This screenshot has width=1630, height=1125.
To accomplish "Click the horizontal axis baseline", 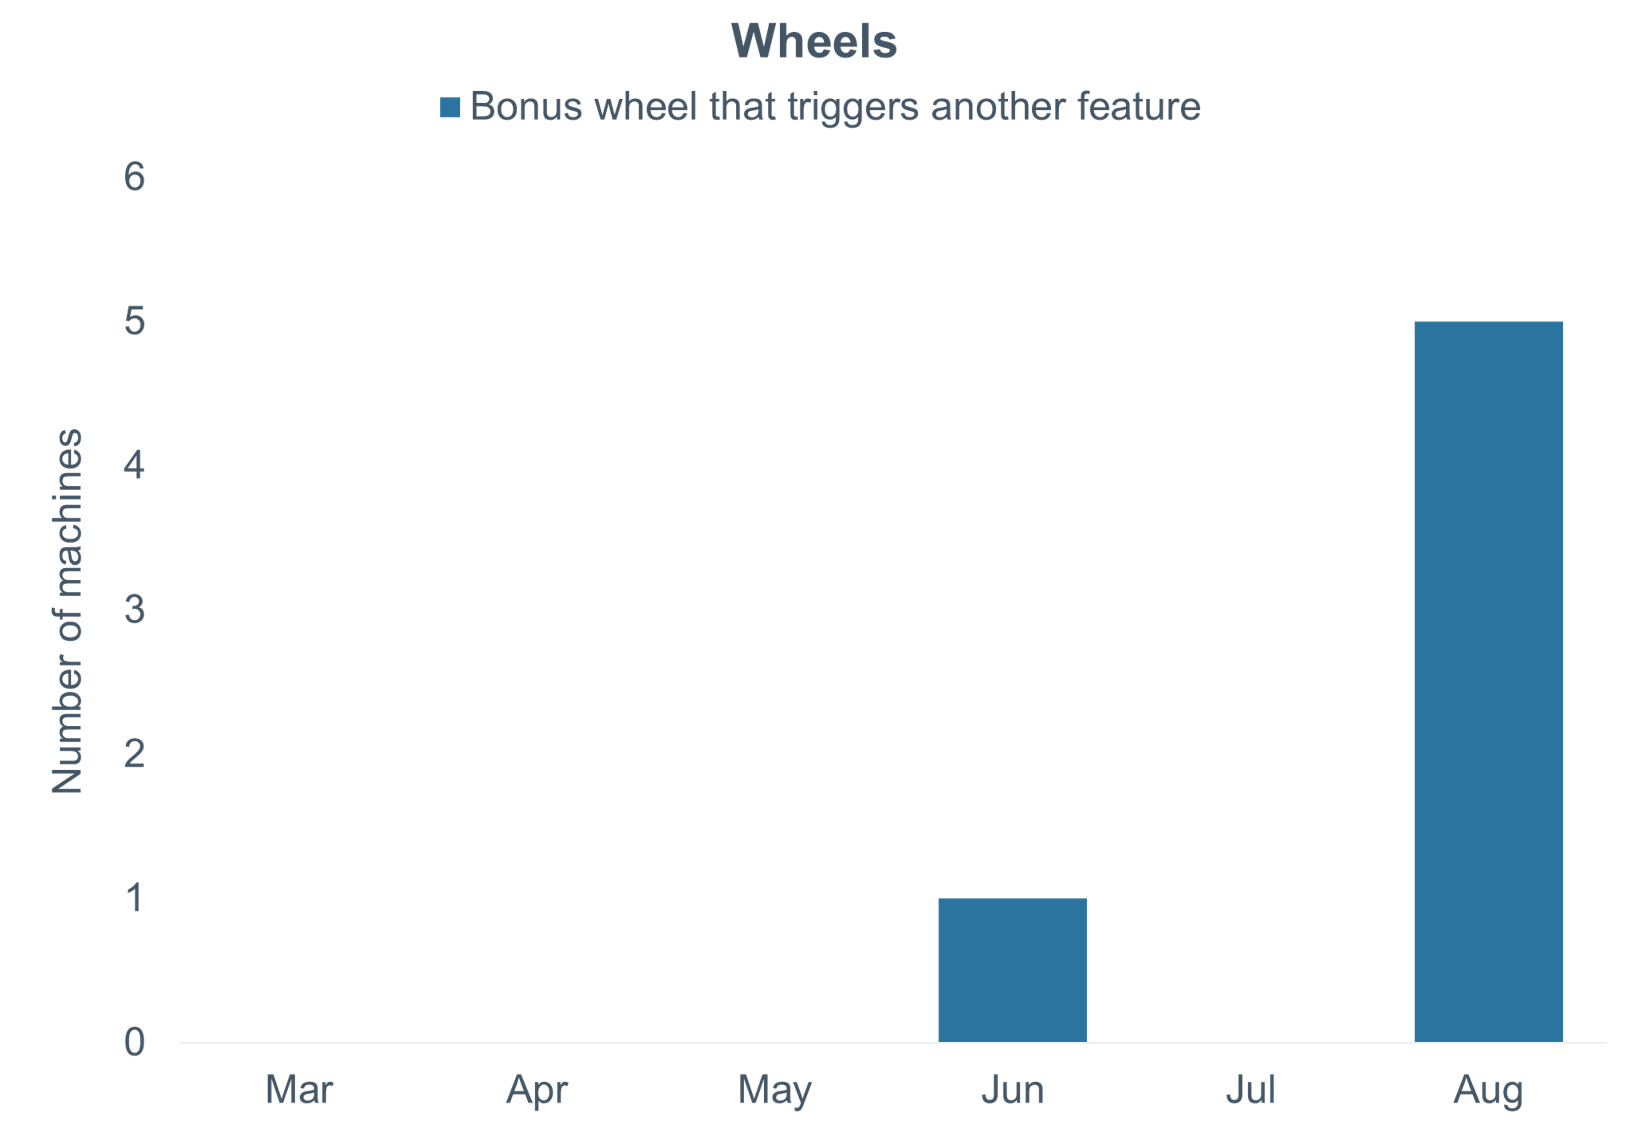I will (893, 1043).
